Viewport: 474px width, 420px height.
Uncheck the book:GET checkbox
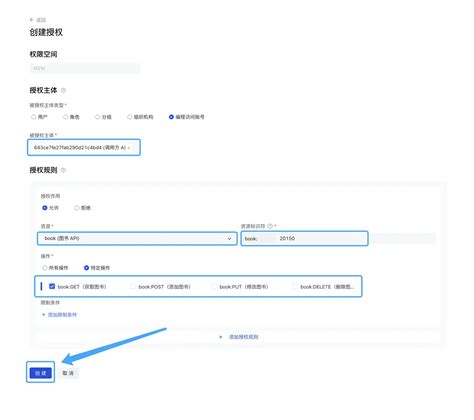[52, 286]
